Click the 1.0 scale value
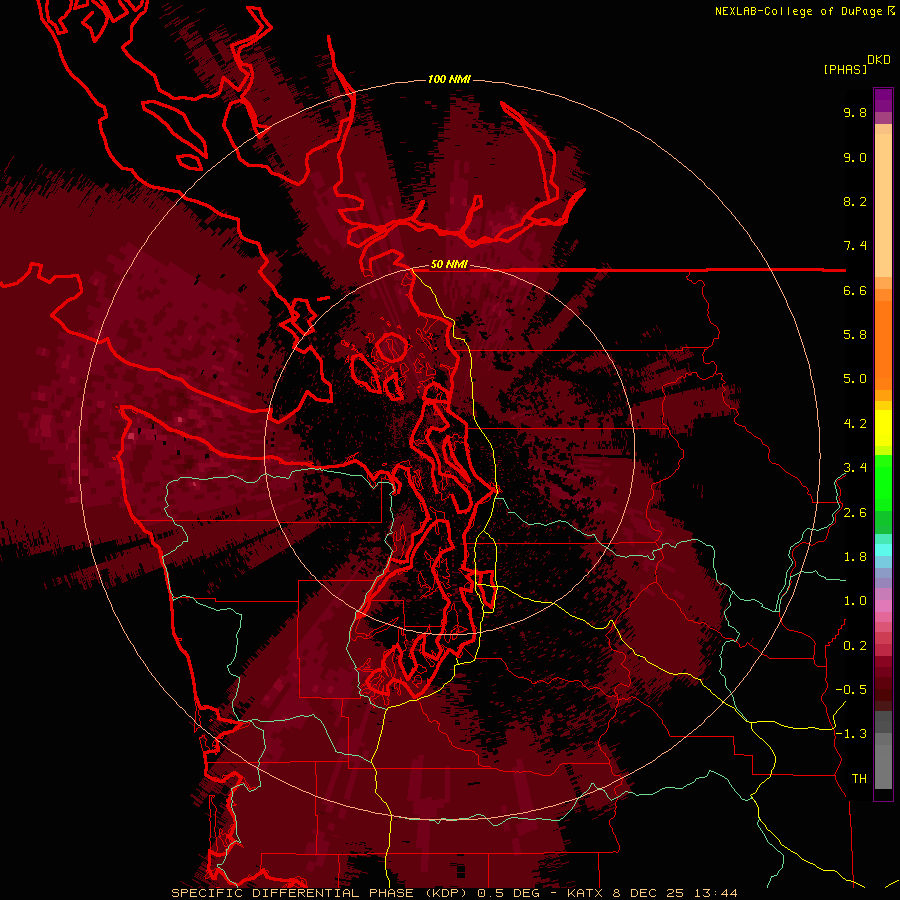 tap(855, 601)
